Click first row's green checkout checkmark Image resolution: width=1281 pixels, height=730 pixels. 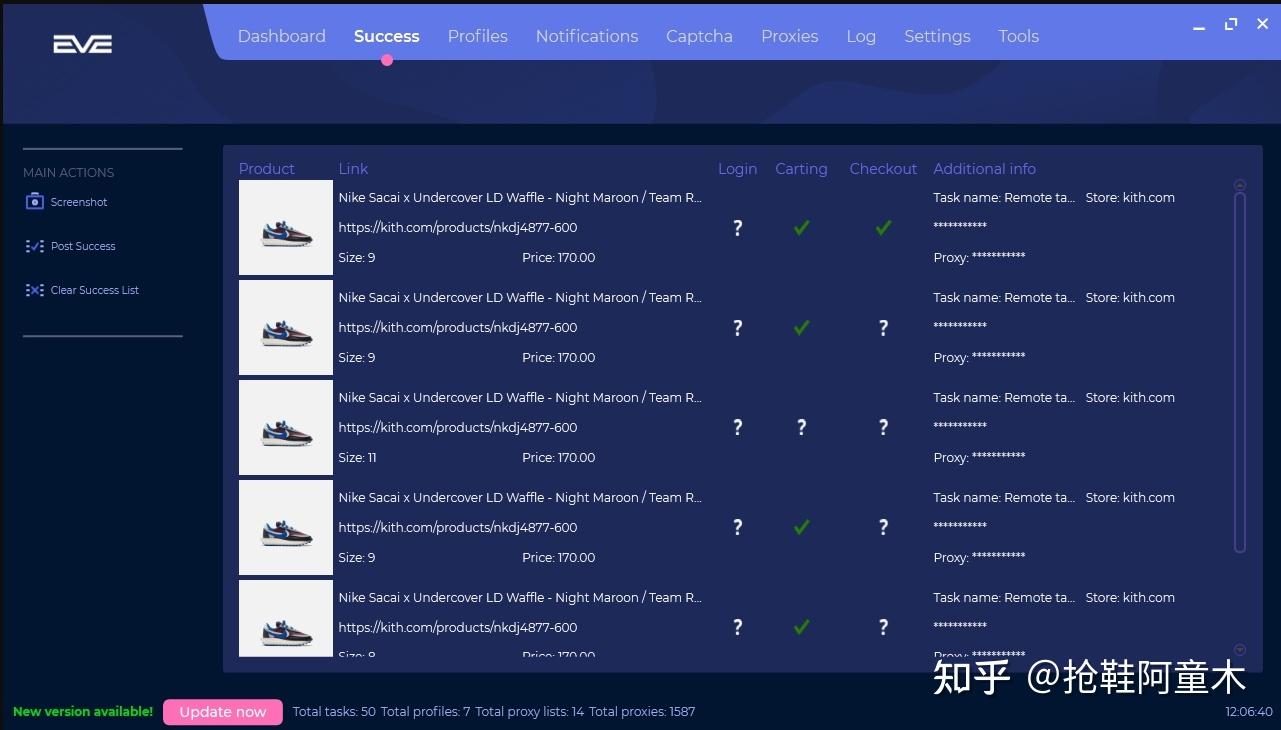tap(883, 228)
